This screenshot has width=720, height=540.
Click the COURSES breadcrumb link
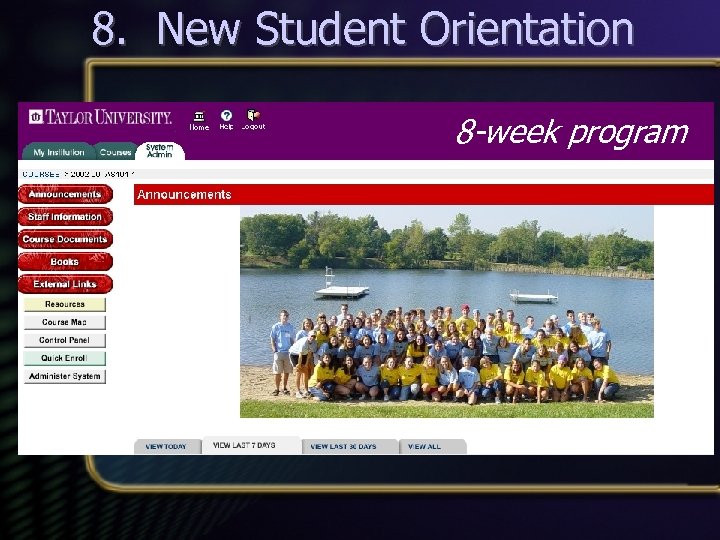pyautogui.click(x=41, y=174)
